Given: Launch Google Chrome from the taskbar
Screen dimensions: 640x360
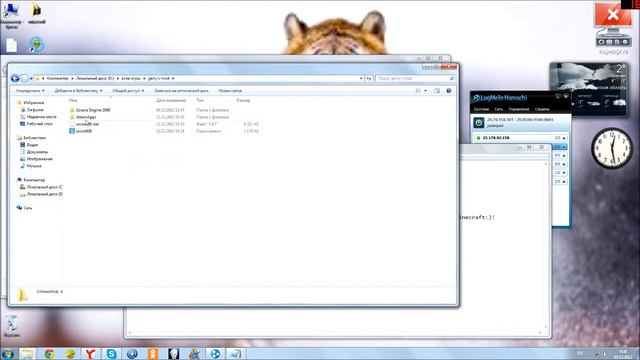Looking at the screenshot, I should pyautogui.click(x=49, y=353).
